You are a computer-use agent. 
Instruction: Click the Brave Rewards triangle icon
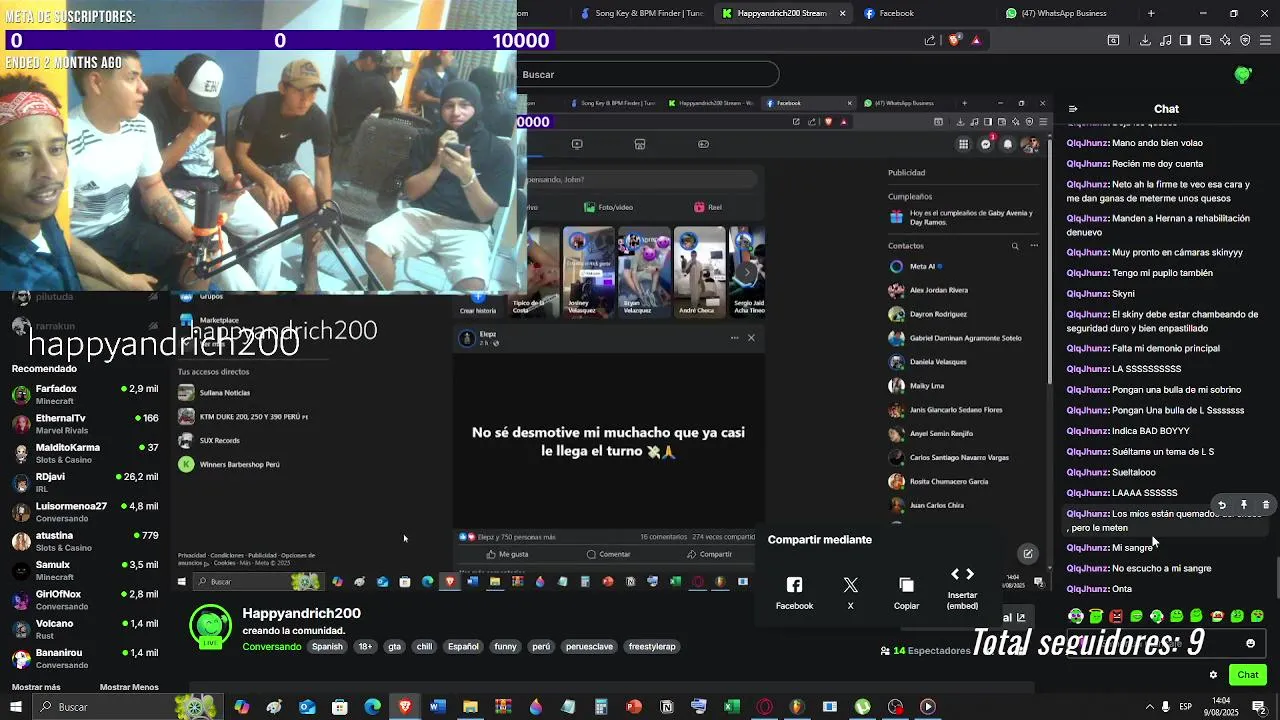click(976, 40)
